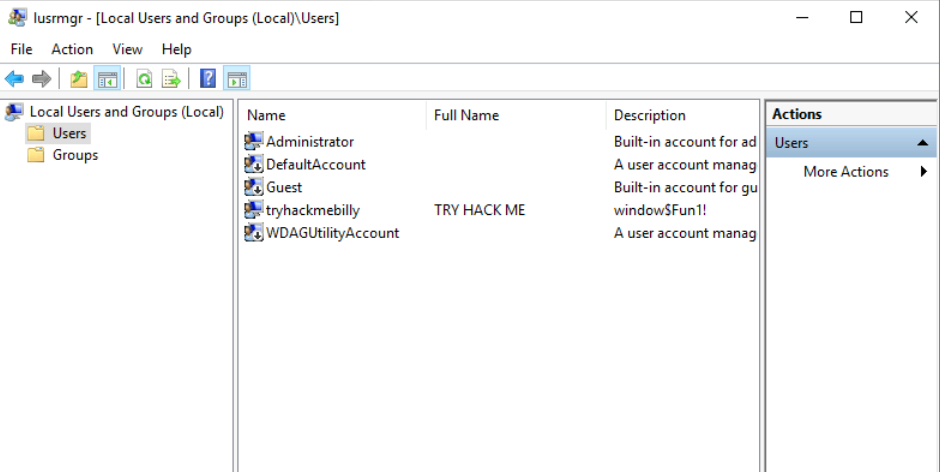Image resolution: width=940 pixels, height=472 pixels.
Task: Click the Up One Level folder icon
Action: click(78, 79)
